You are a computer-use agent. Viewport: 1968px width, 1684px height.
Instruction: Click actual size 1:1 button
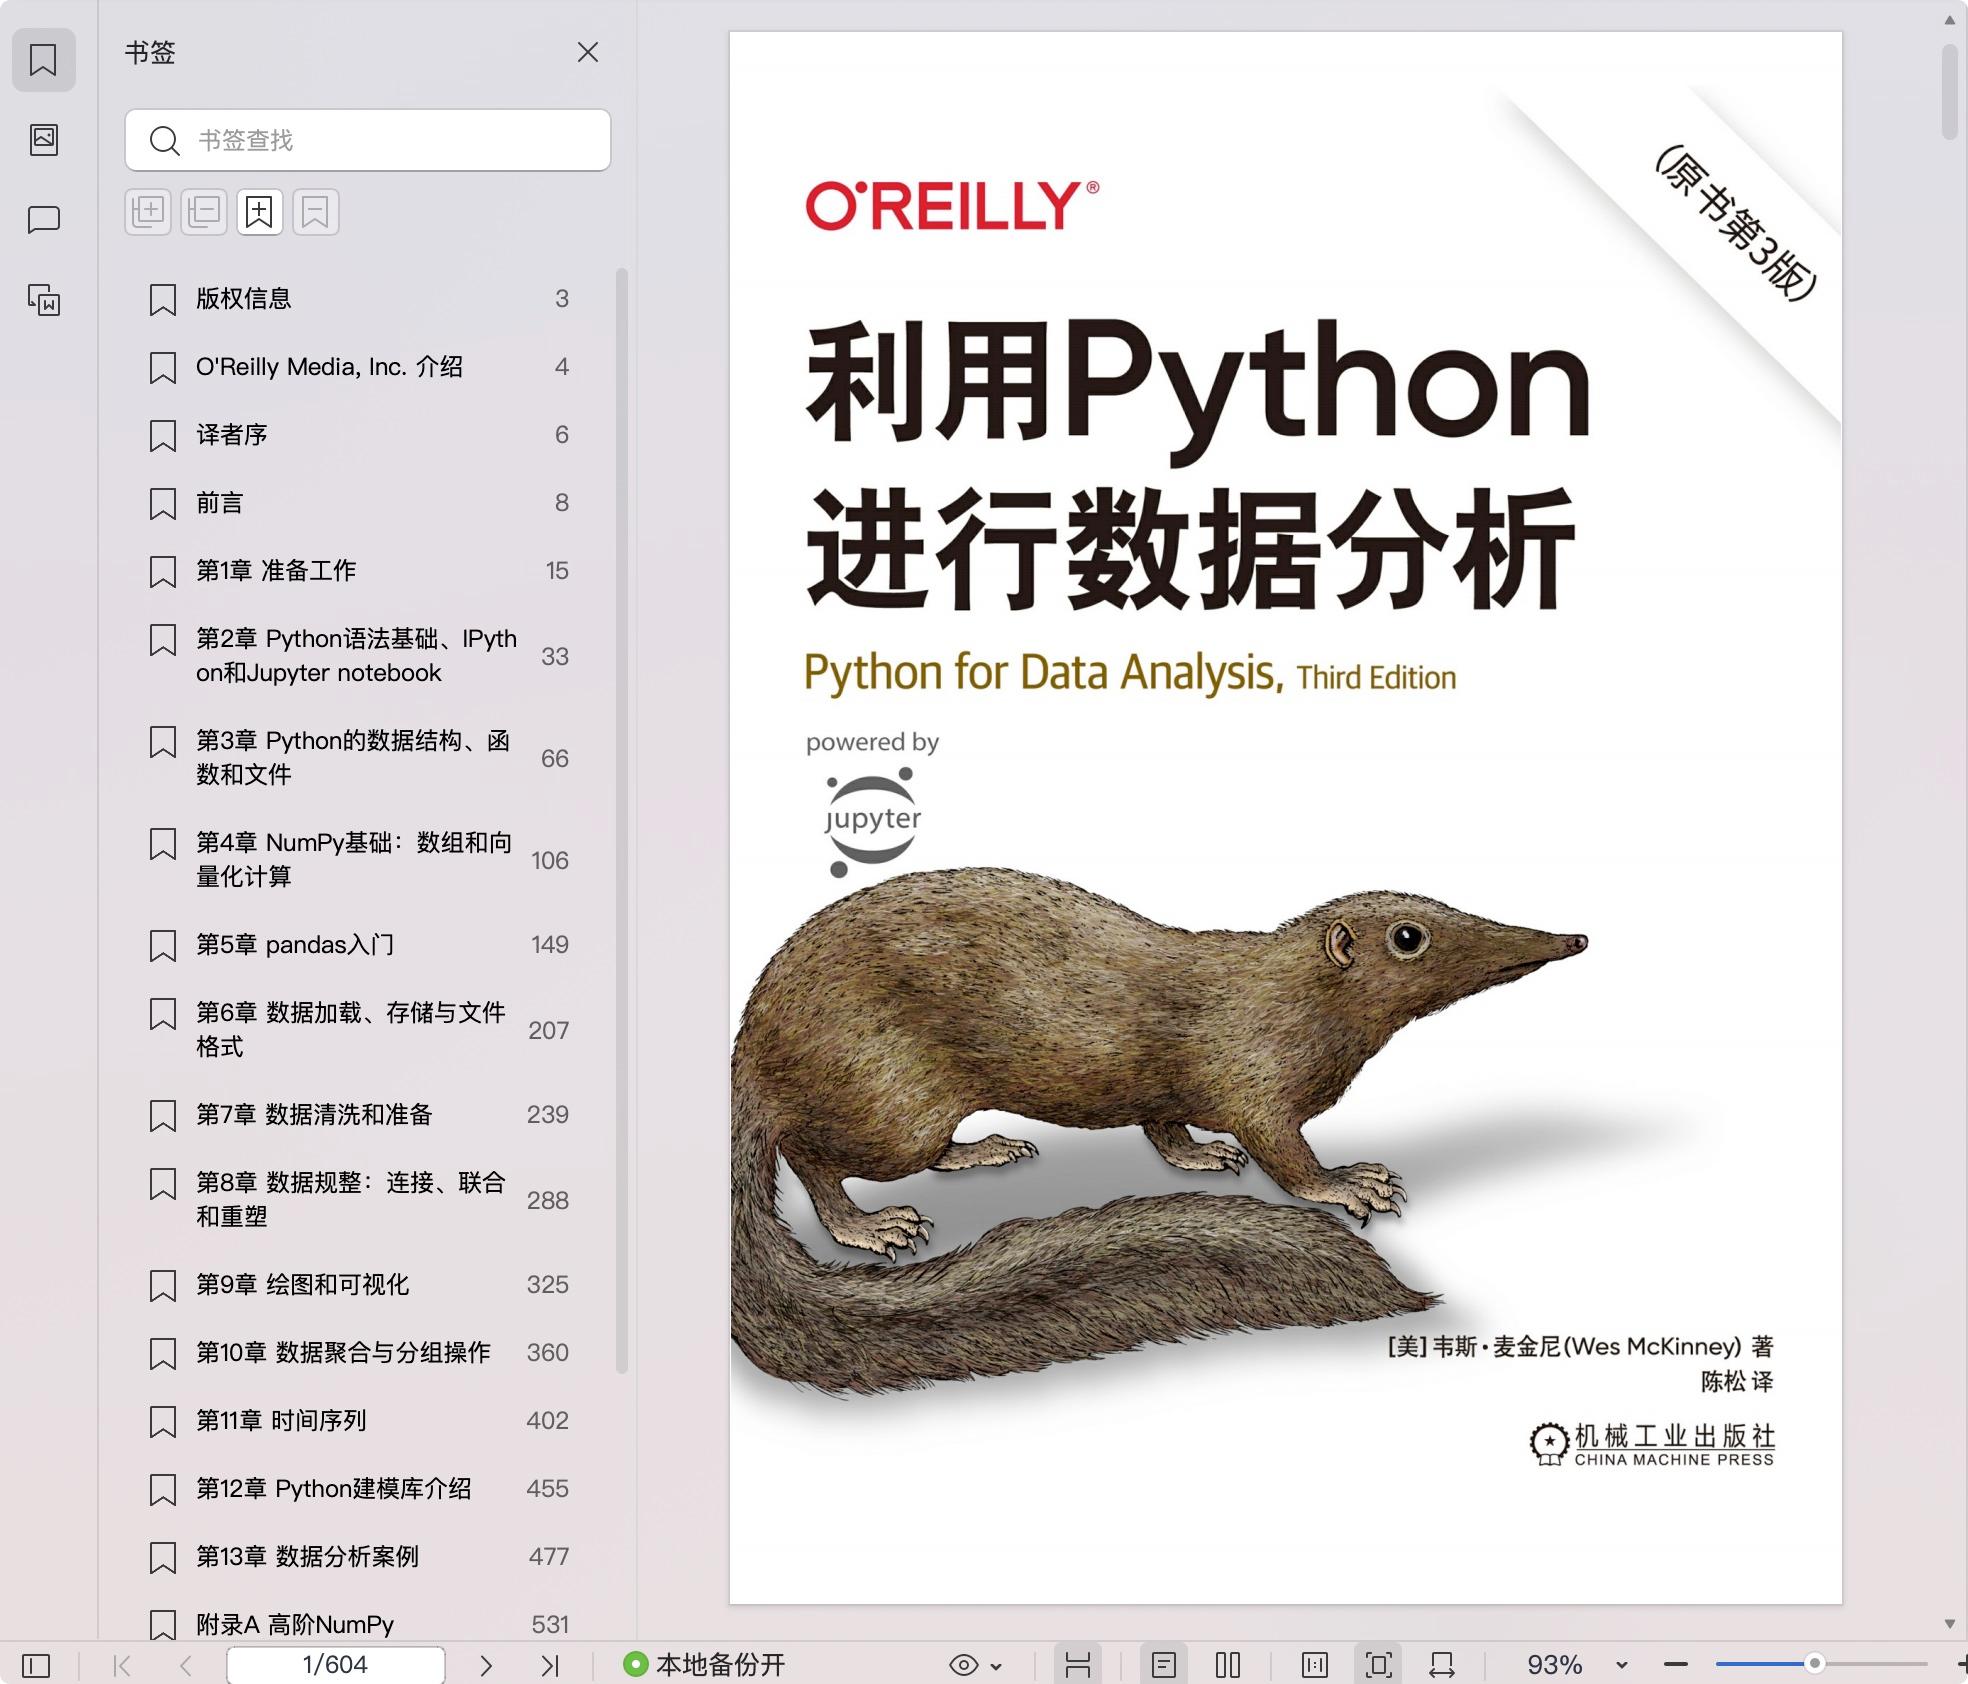click(1315, 1665)
